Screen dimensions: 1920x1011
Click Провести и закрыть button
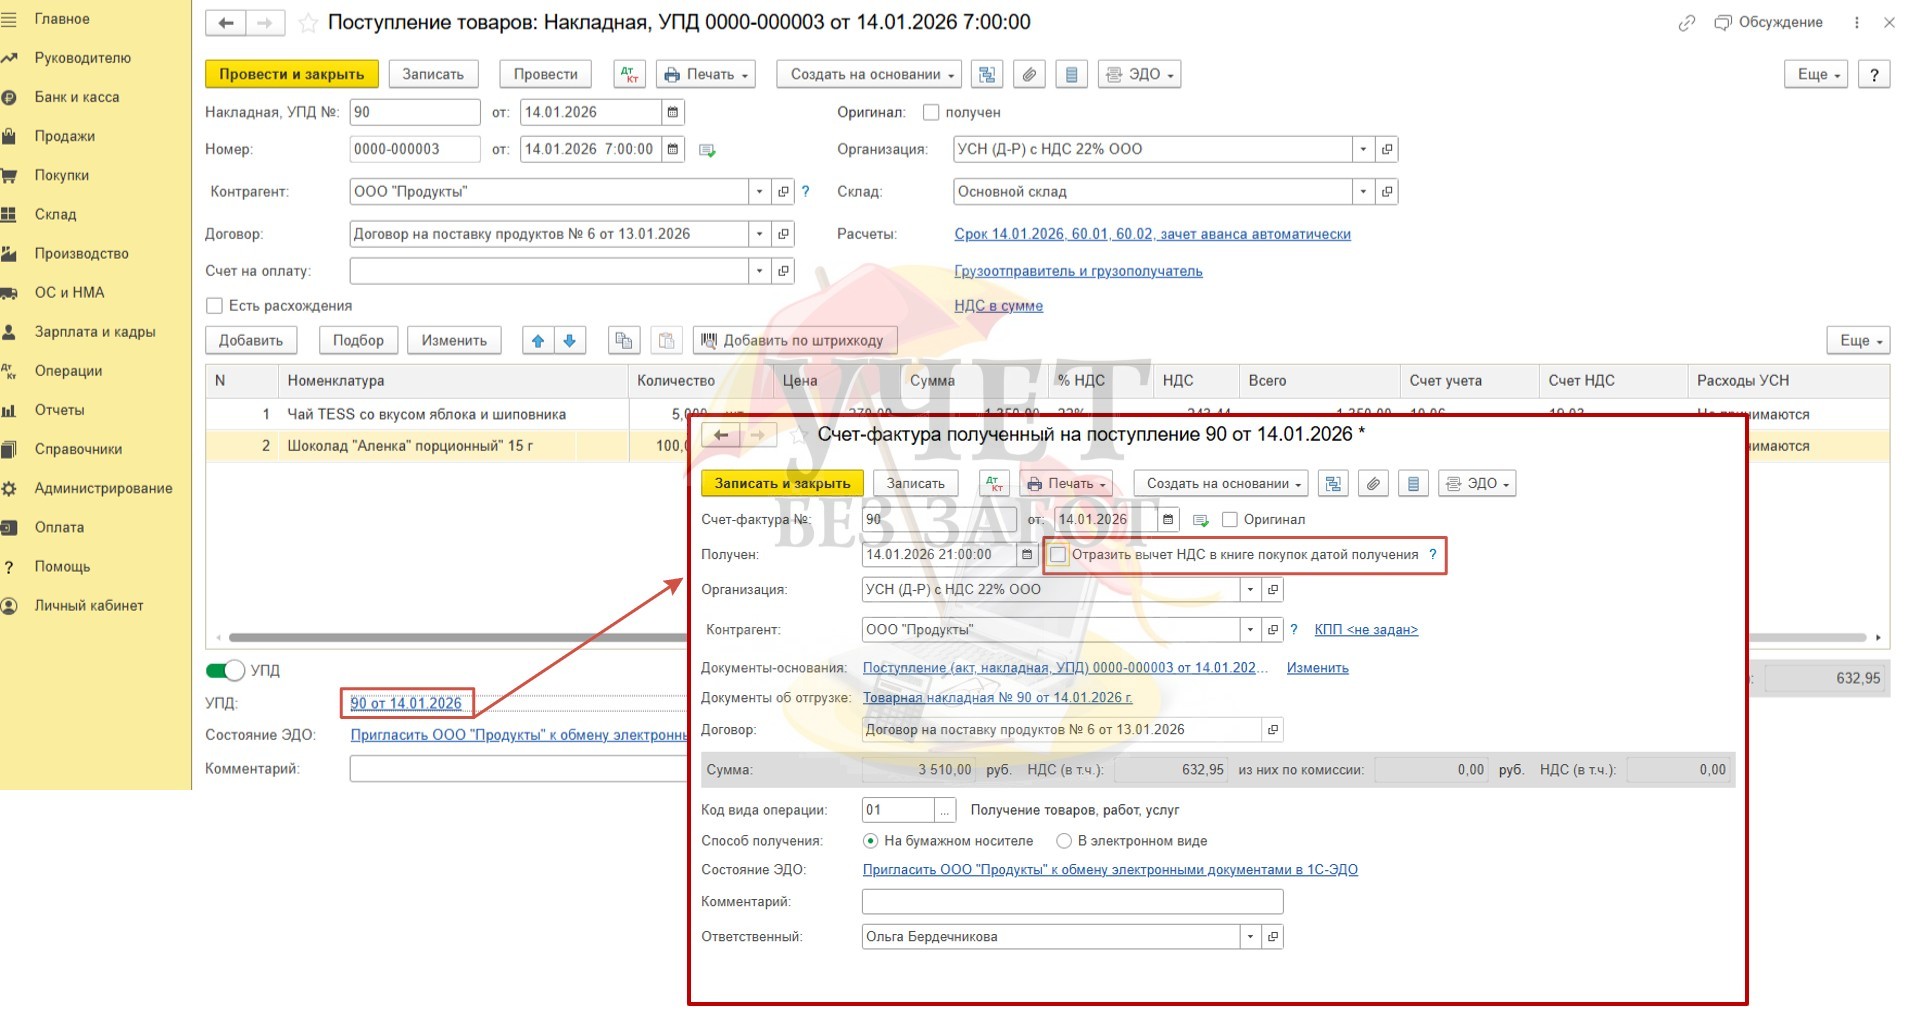click(x=292, y=74)
